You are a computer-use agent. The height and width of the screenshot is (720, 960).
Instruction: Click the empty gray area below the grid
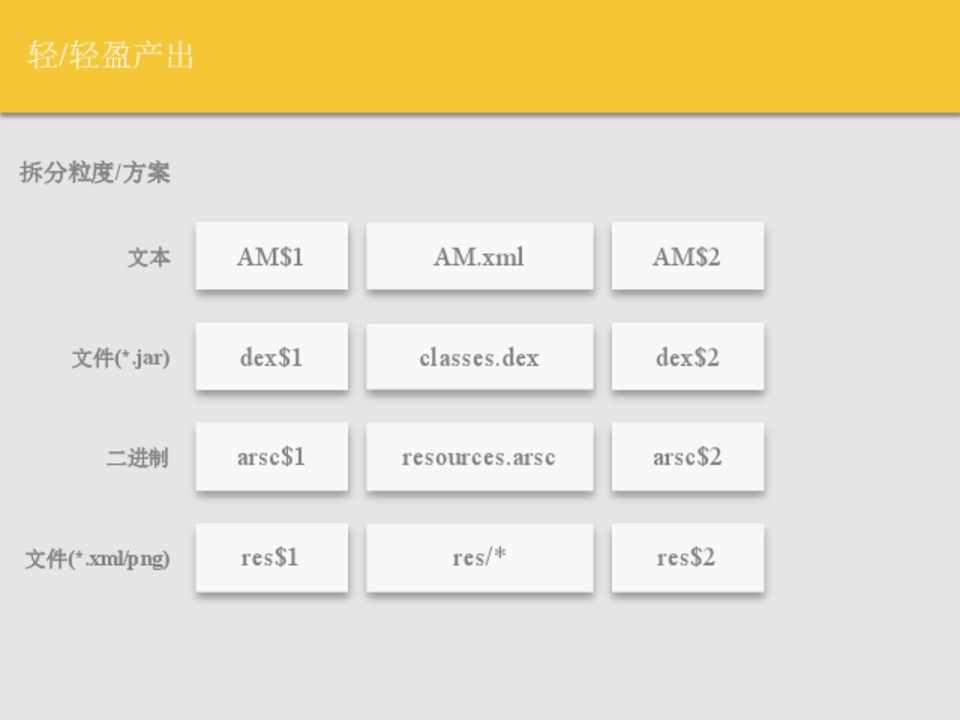(x=480, y=660)
